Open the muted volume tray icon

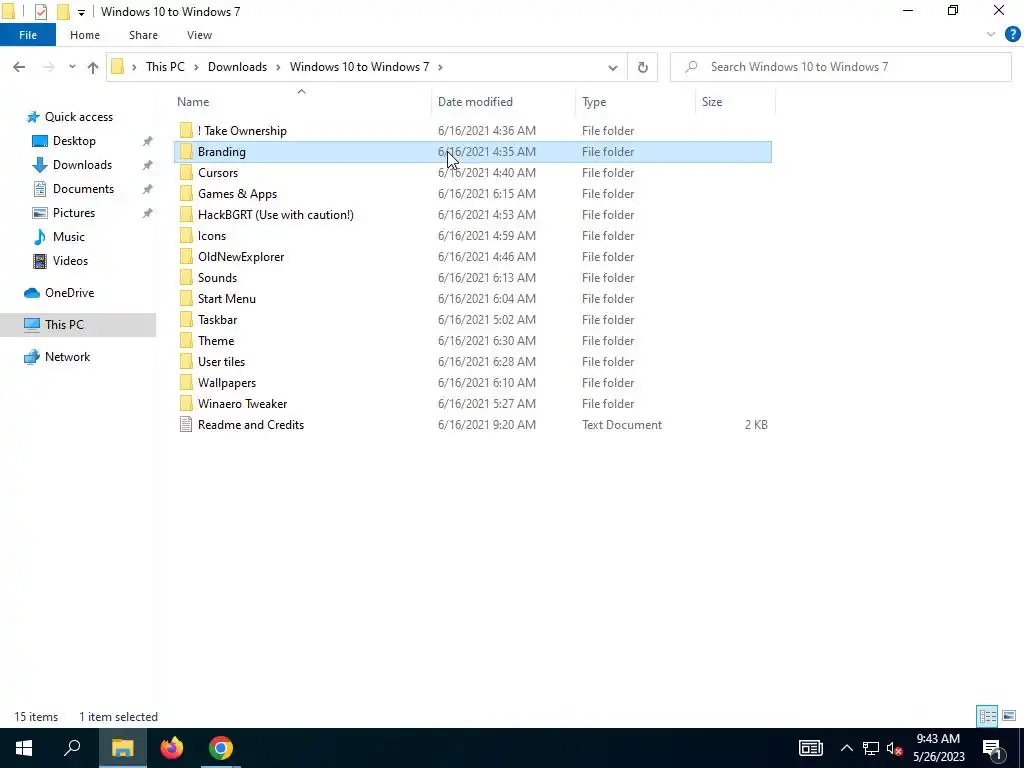pyautogui.click(x=894, y=748)
